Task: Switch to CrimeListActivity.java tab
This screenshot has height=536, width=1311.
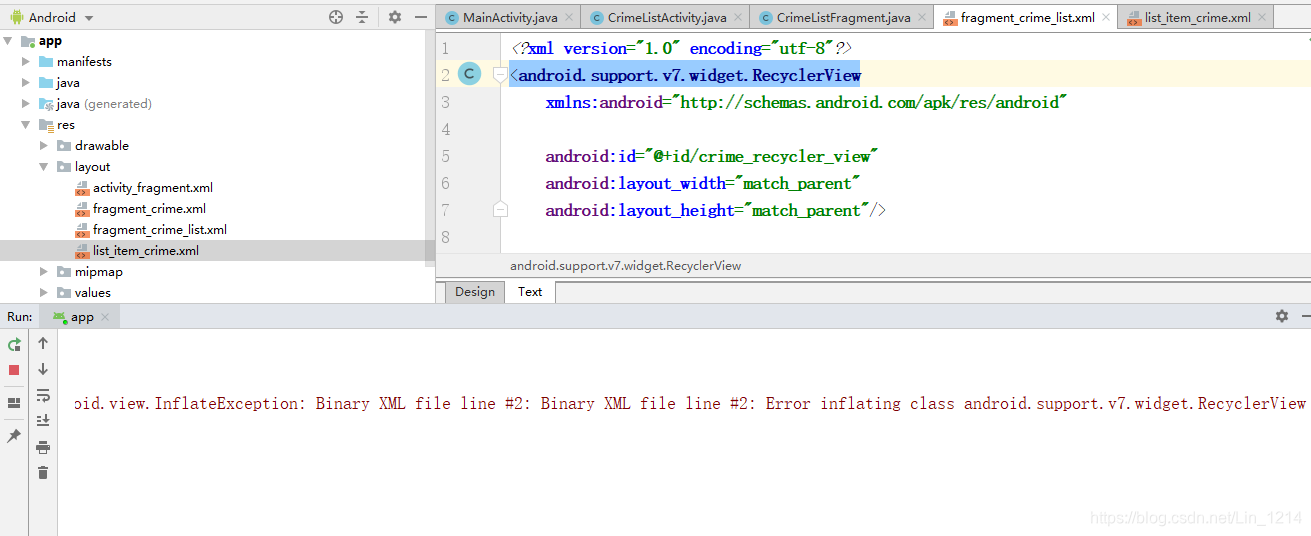Action: pos(667,17)
